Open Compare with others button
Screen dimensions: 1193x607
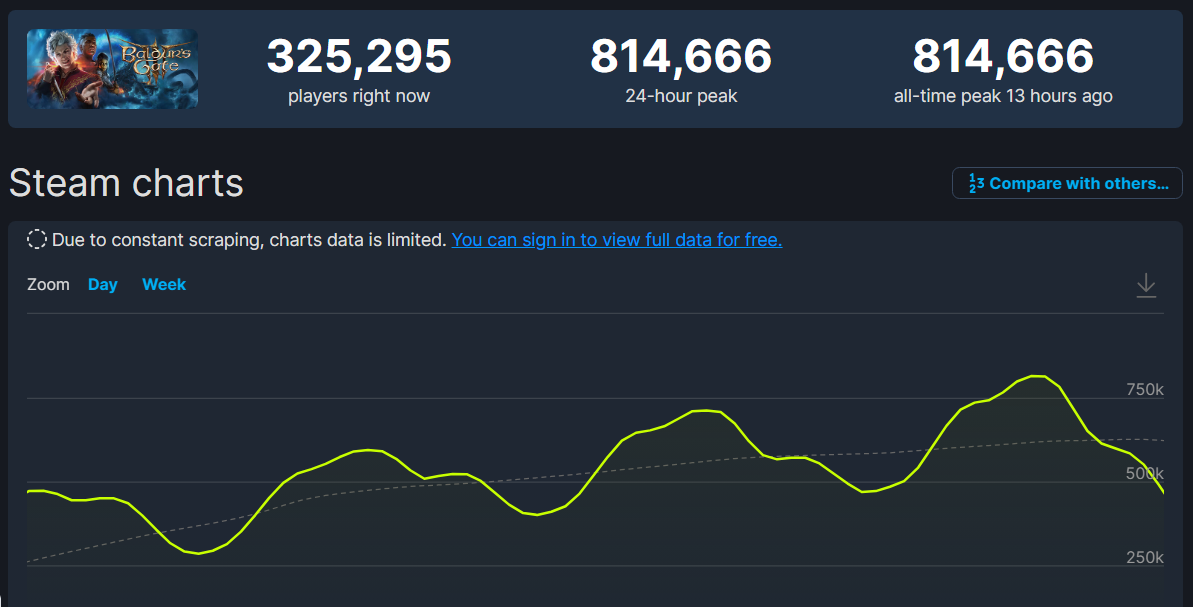coord(1067,183)
